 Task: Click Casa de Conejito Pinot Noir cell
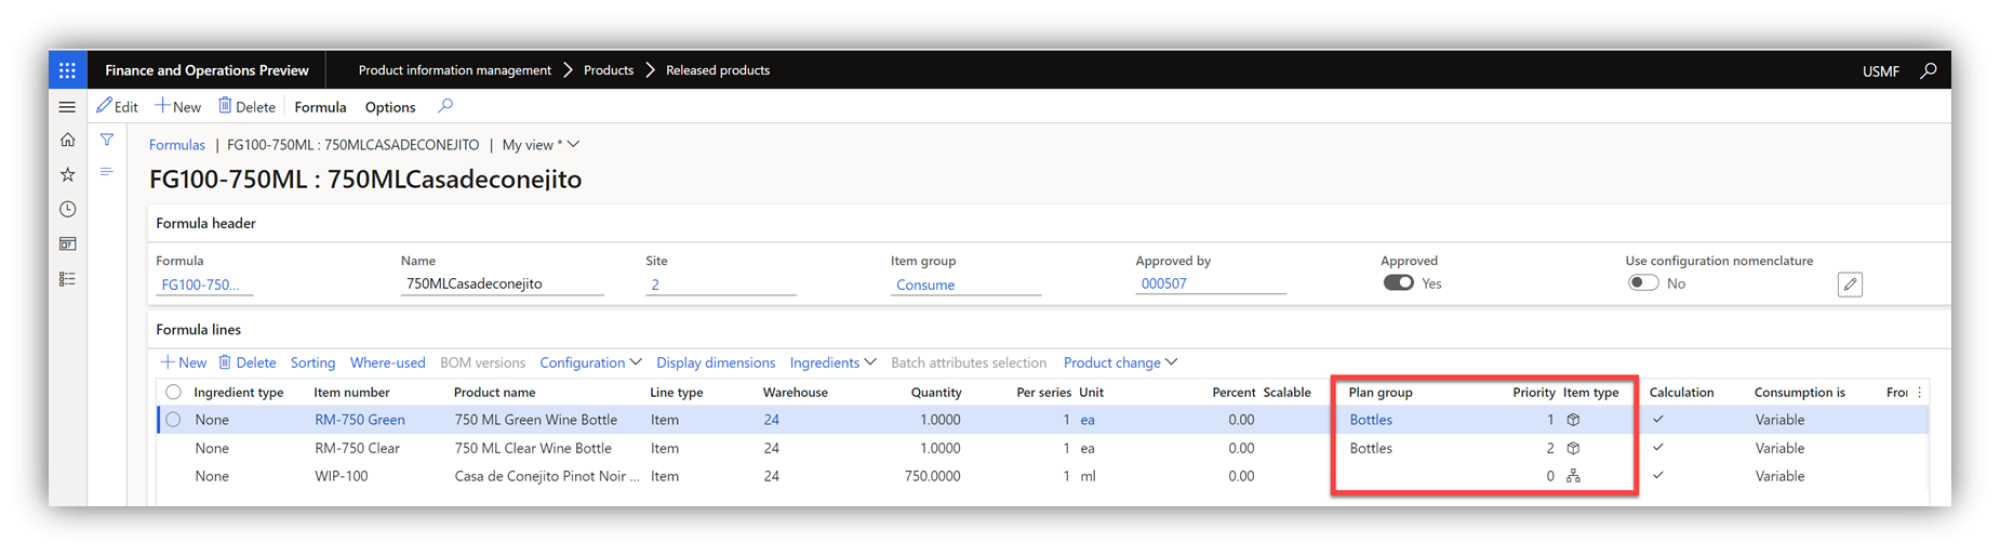coord(546,476)
